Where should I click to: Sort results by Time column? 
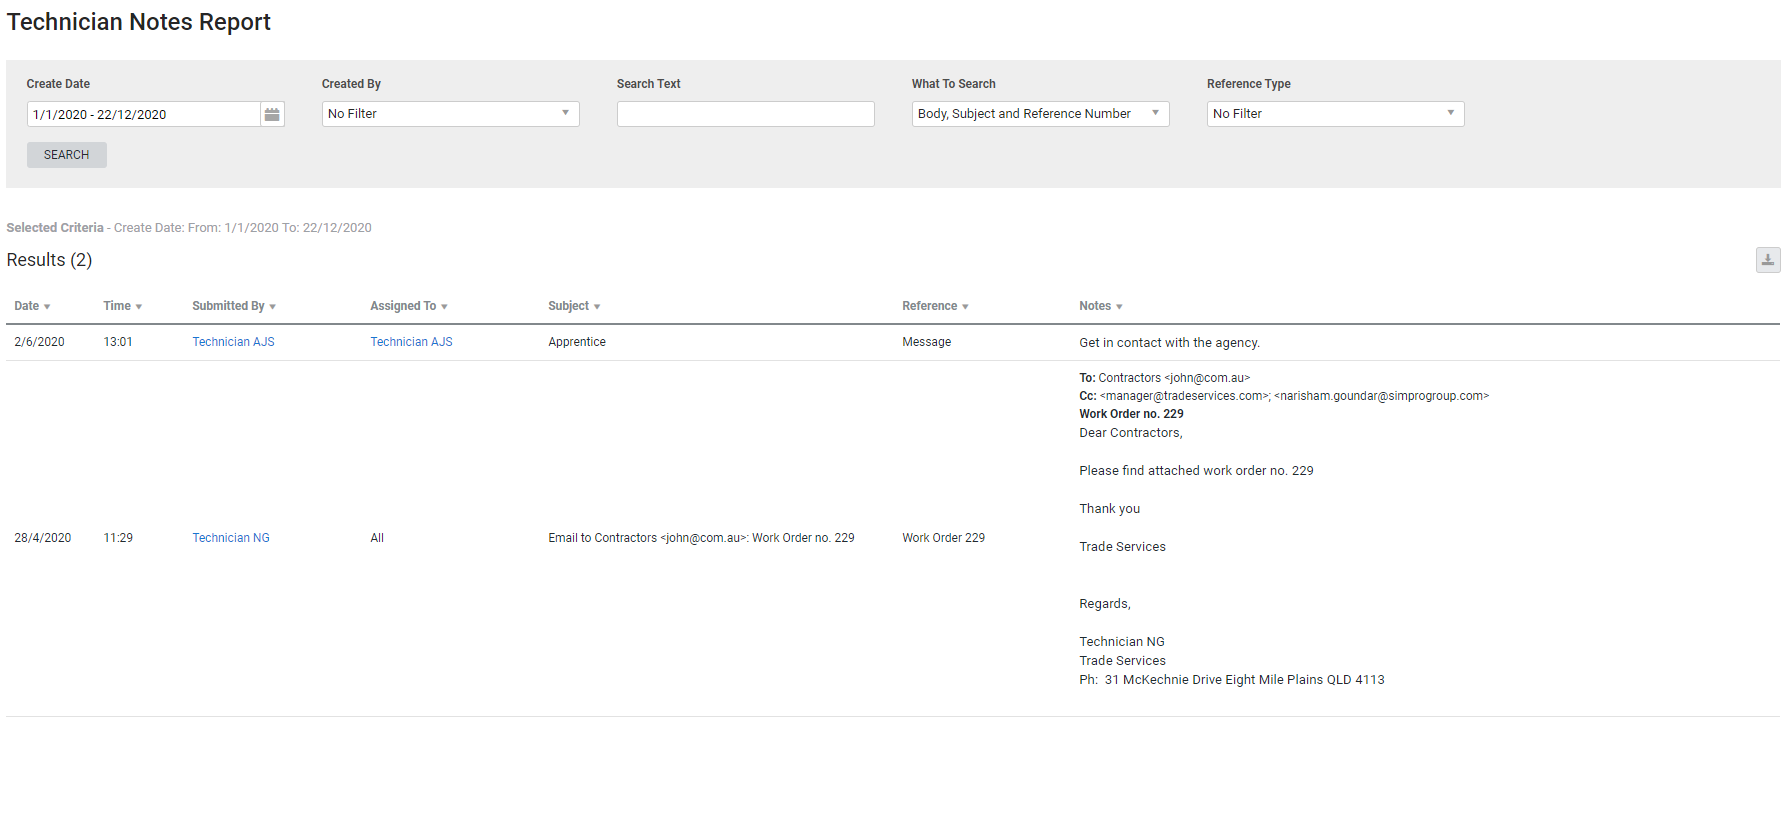coord(122,306)
